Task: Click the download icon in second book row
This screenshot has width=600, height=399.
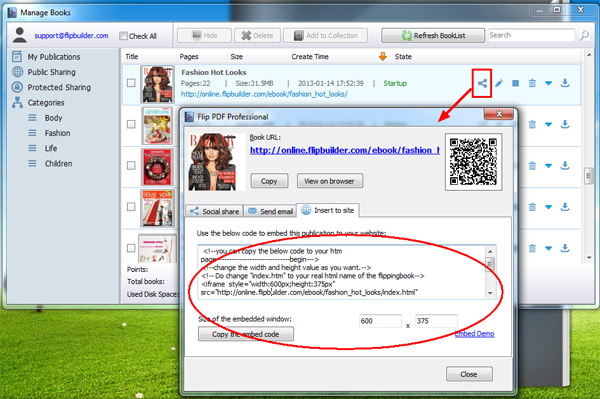Action: tap(565, 124)
